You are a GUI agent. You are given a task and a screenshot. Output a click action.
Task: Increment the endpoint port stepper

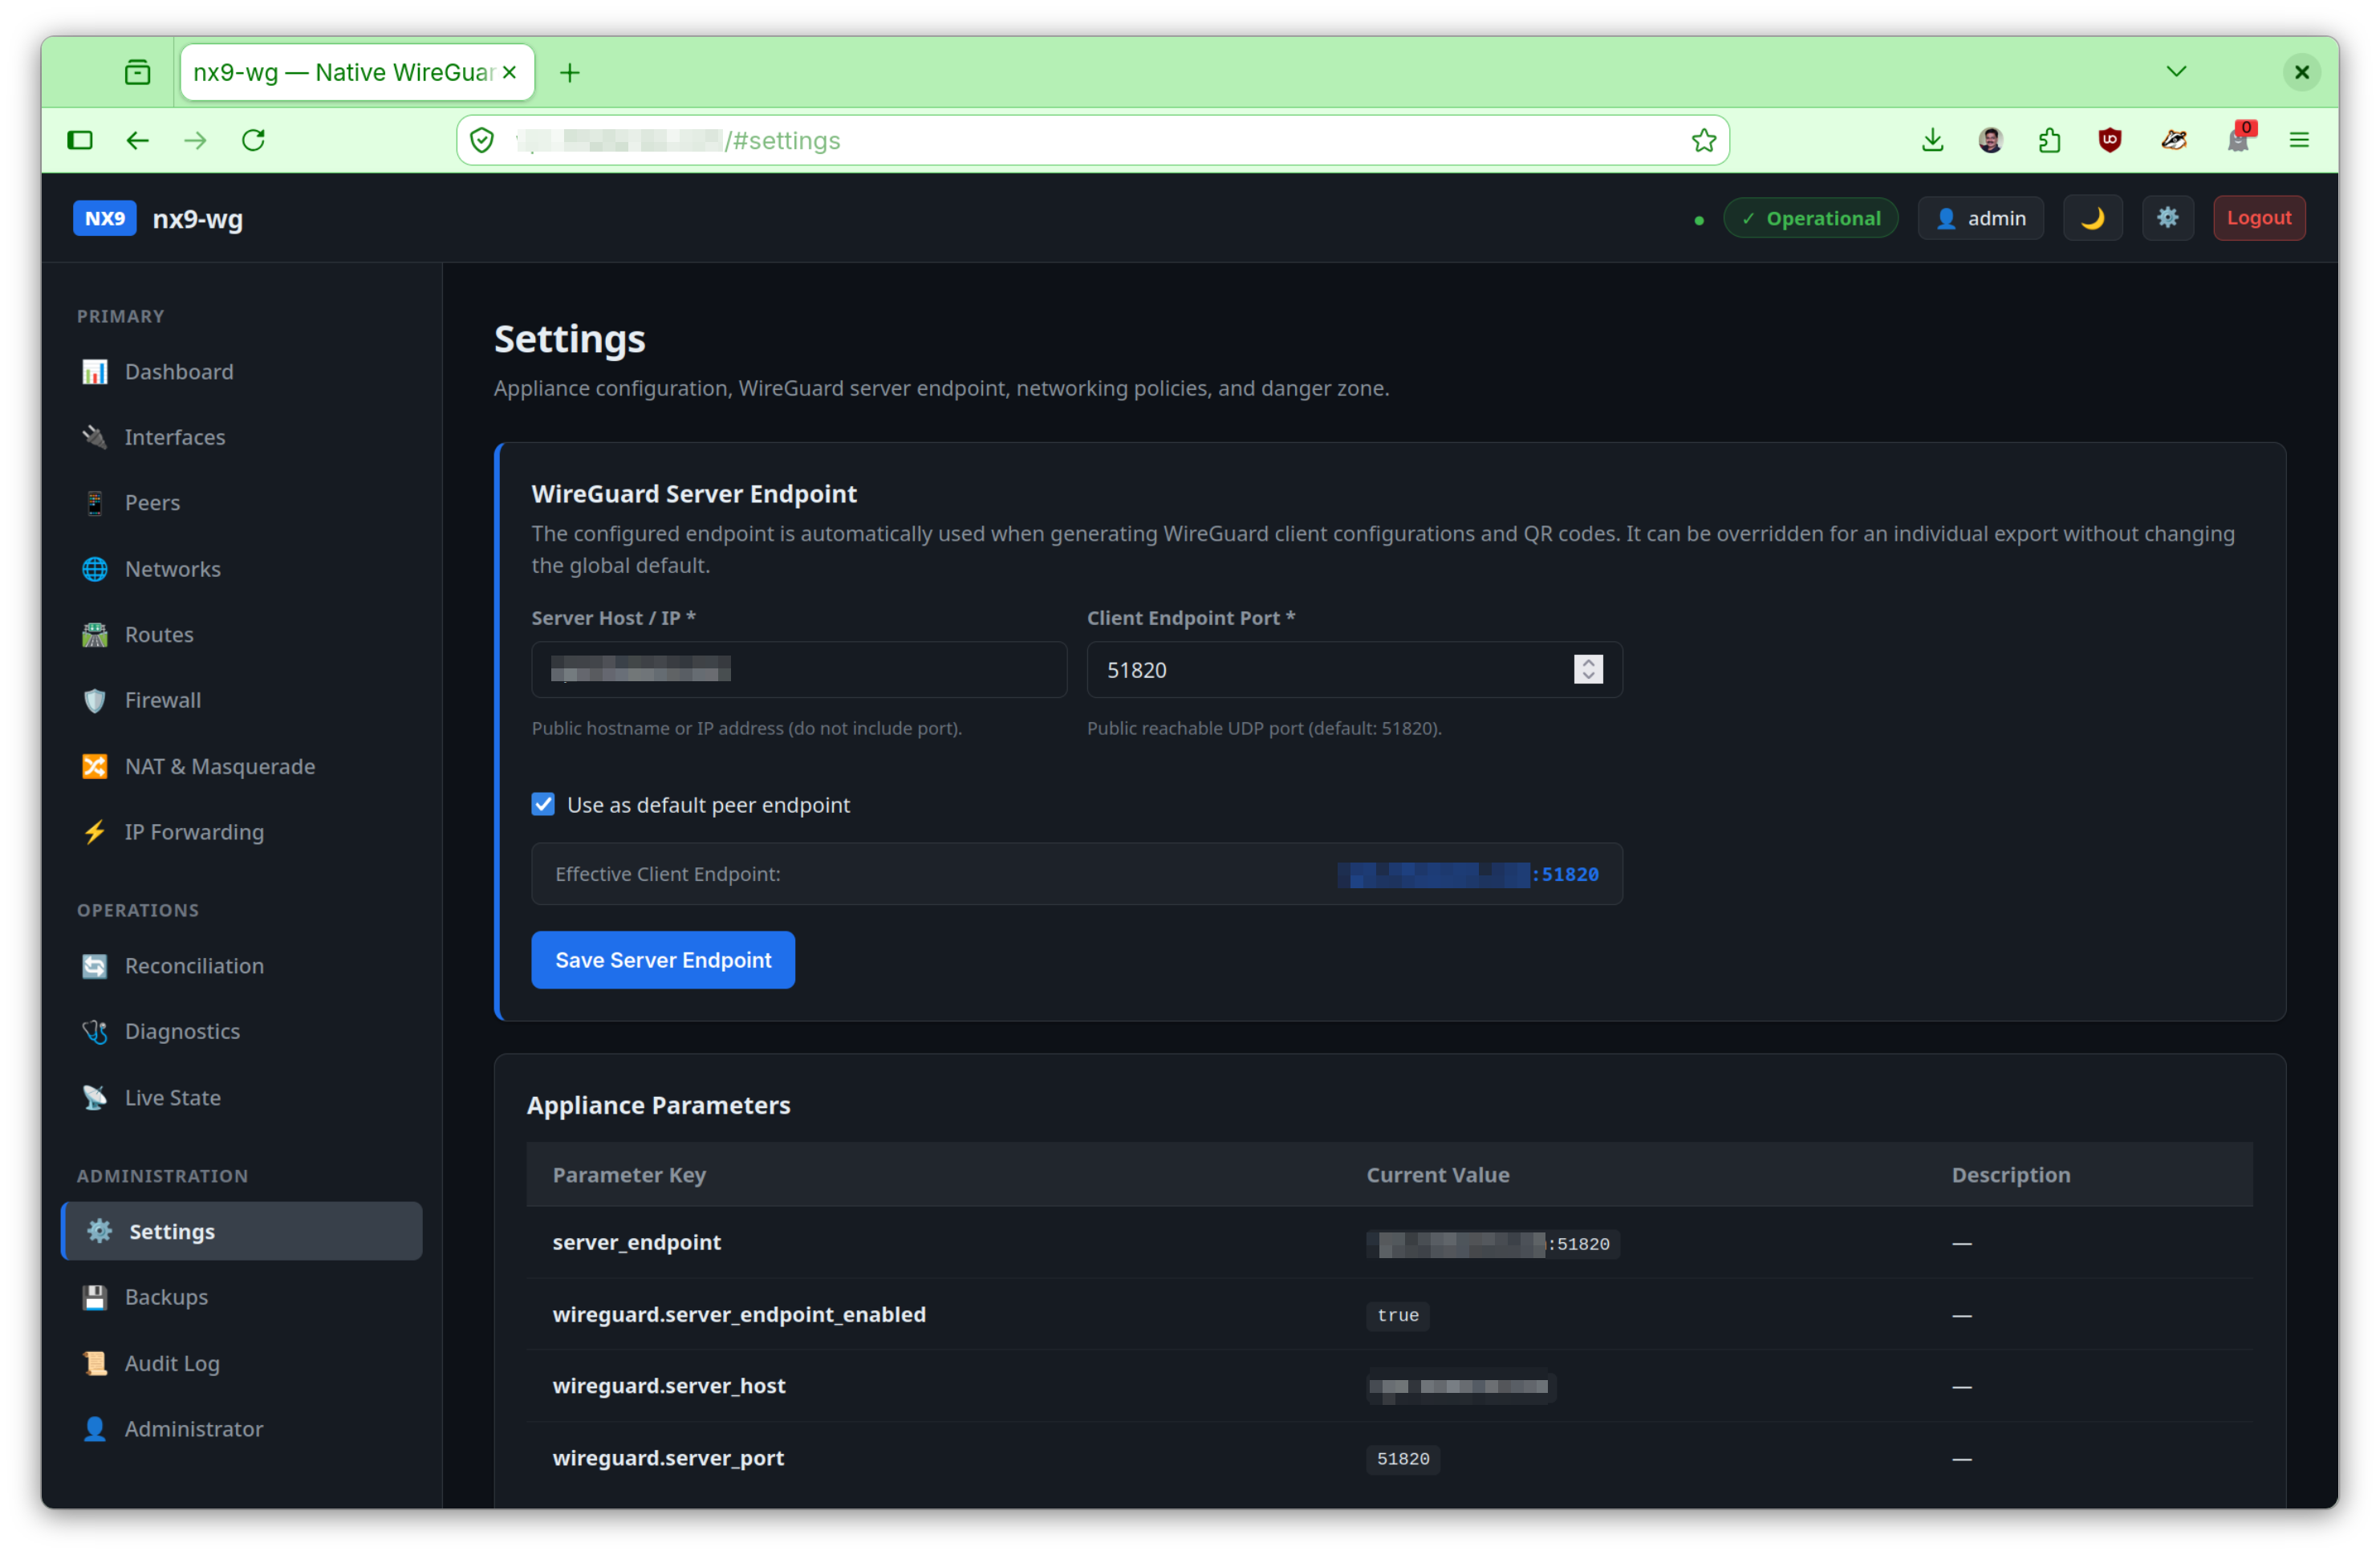1588,662
